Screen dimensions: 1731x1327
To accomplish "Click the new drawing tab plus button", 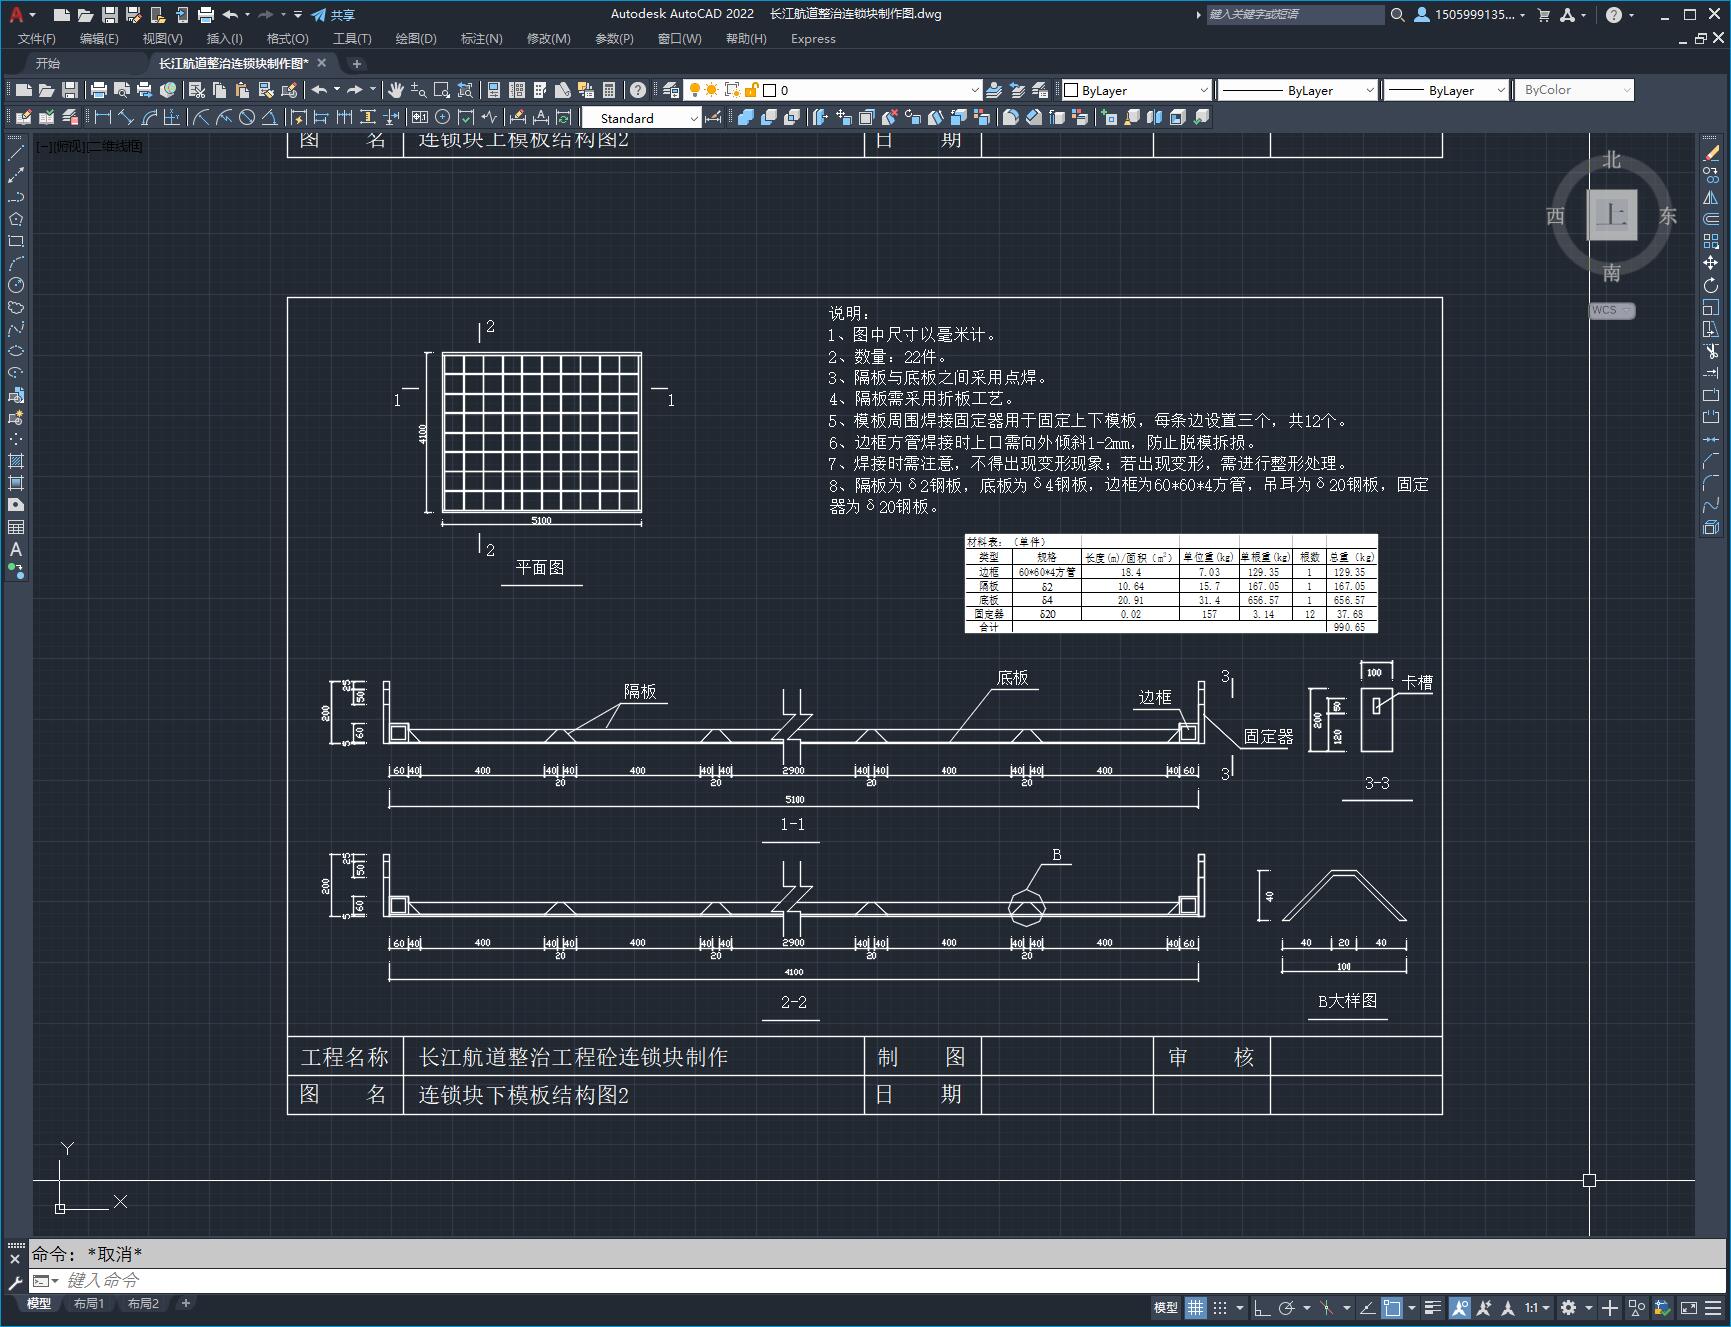I will tap(356, 63).
